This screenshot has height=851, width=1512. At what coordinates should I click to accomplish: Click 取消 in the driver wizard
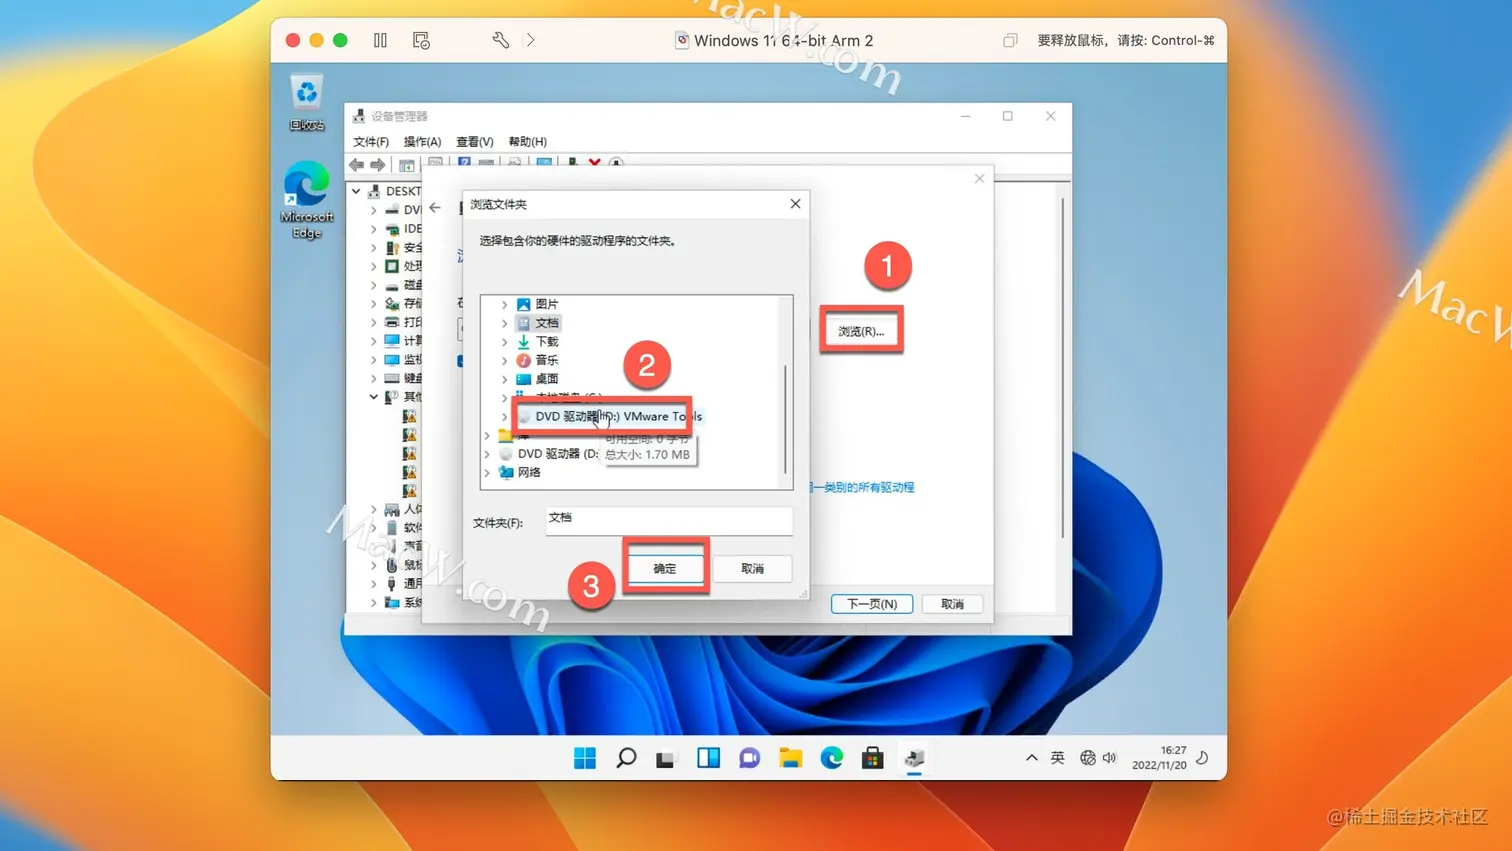[952, 604]
